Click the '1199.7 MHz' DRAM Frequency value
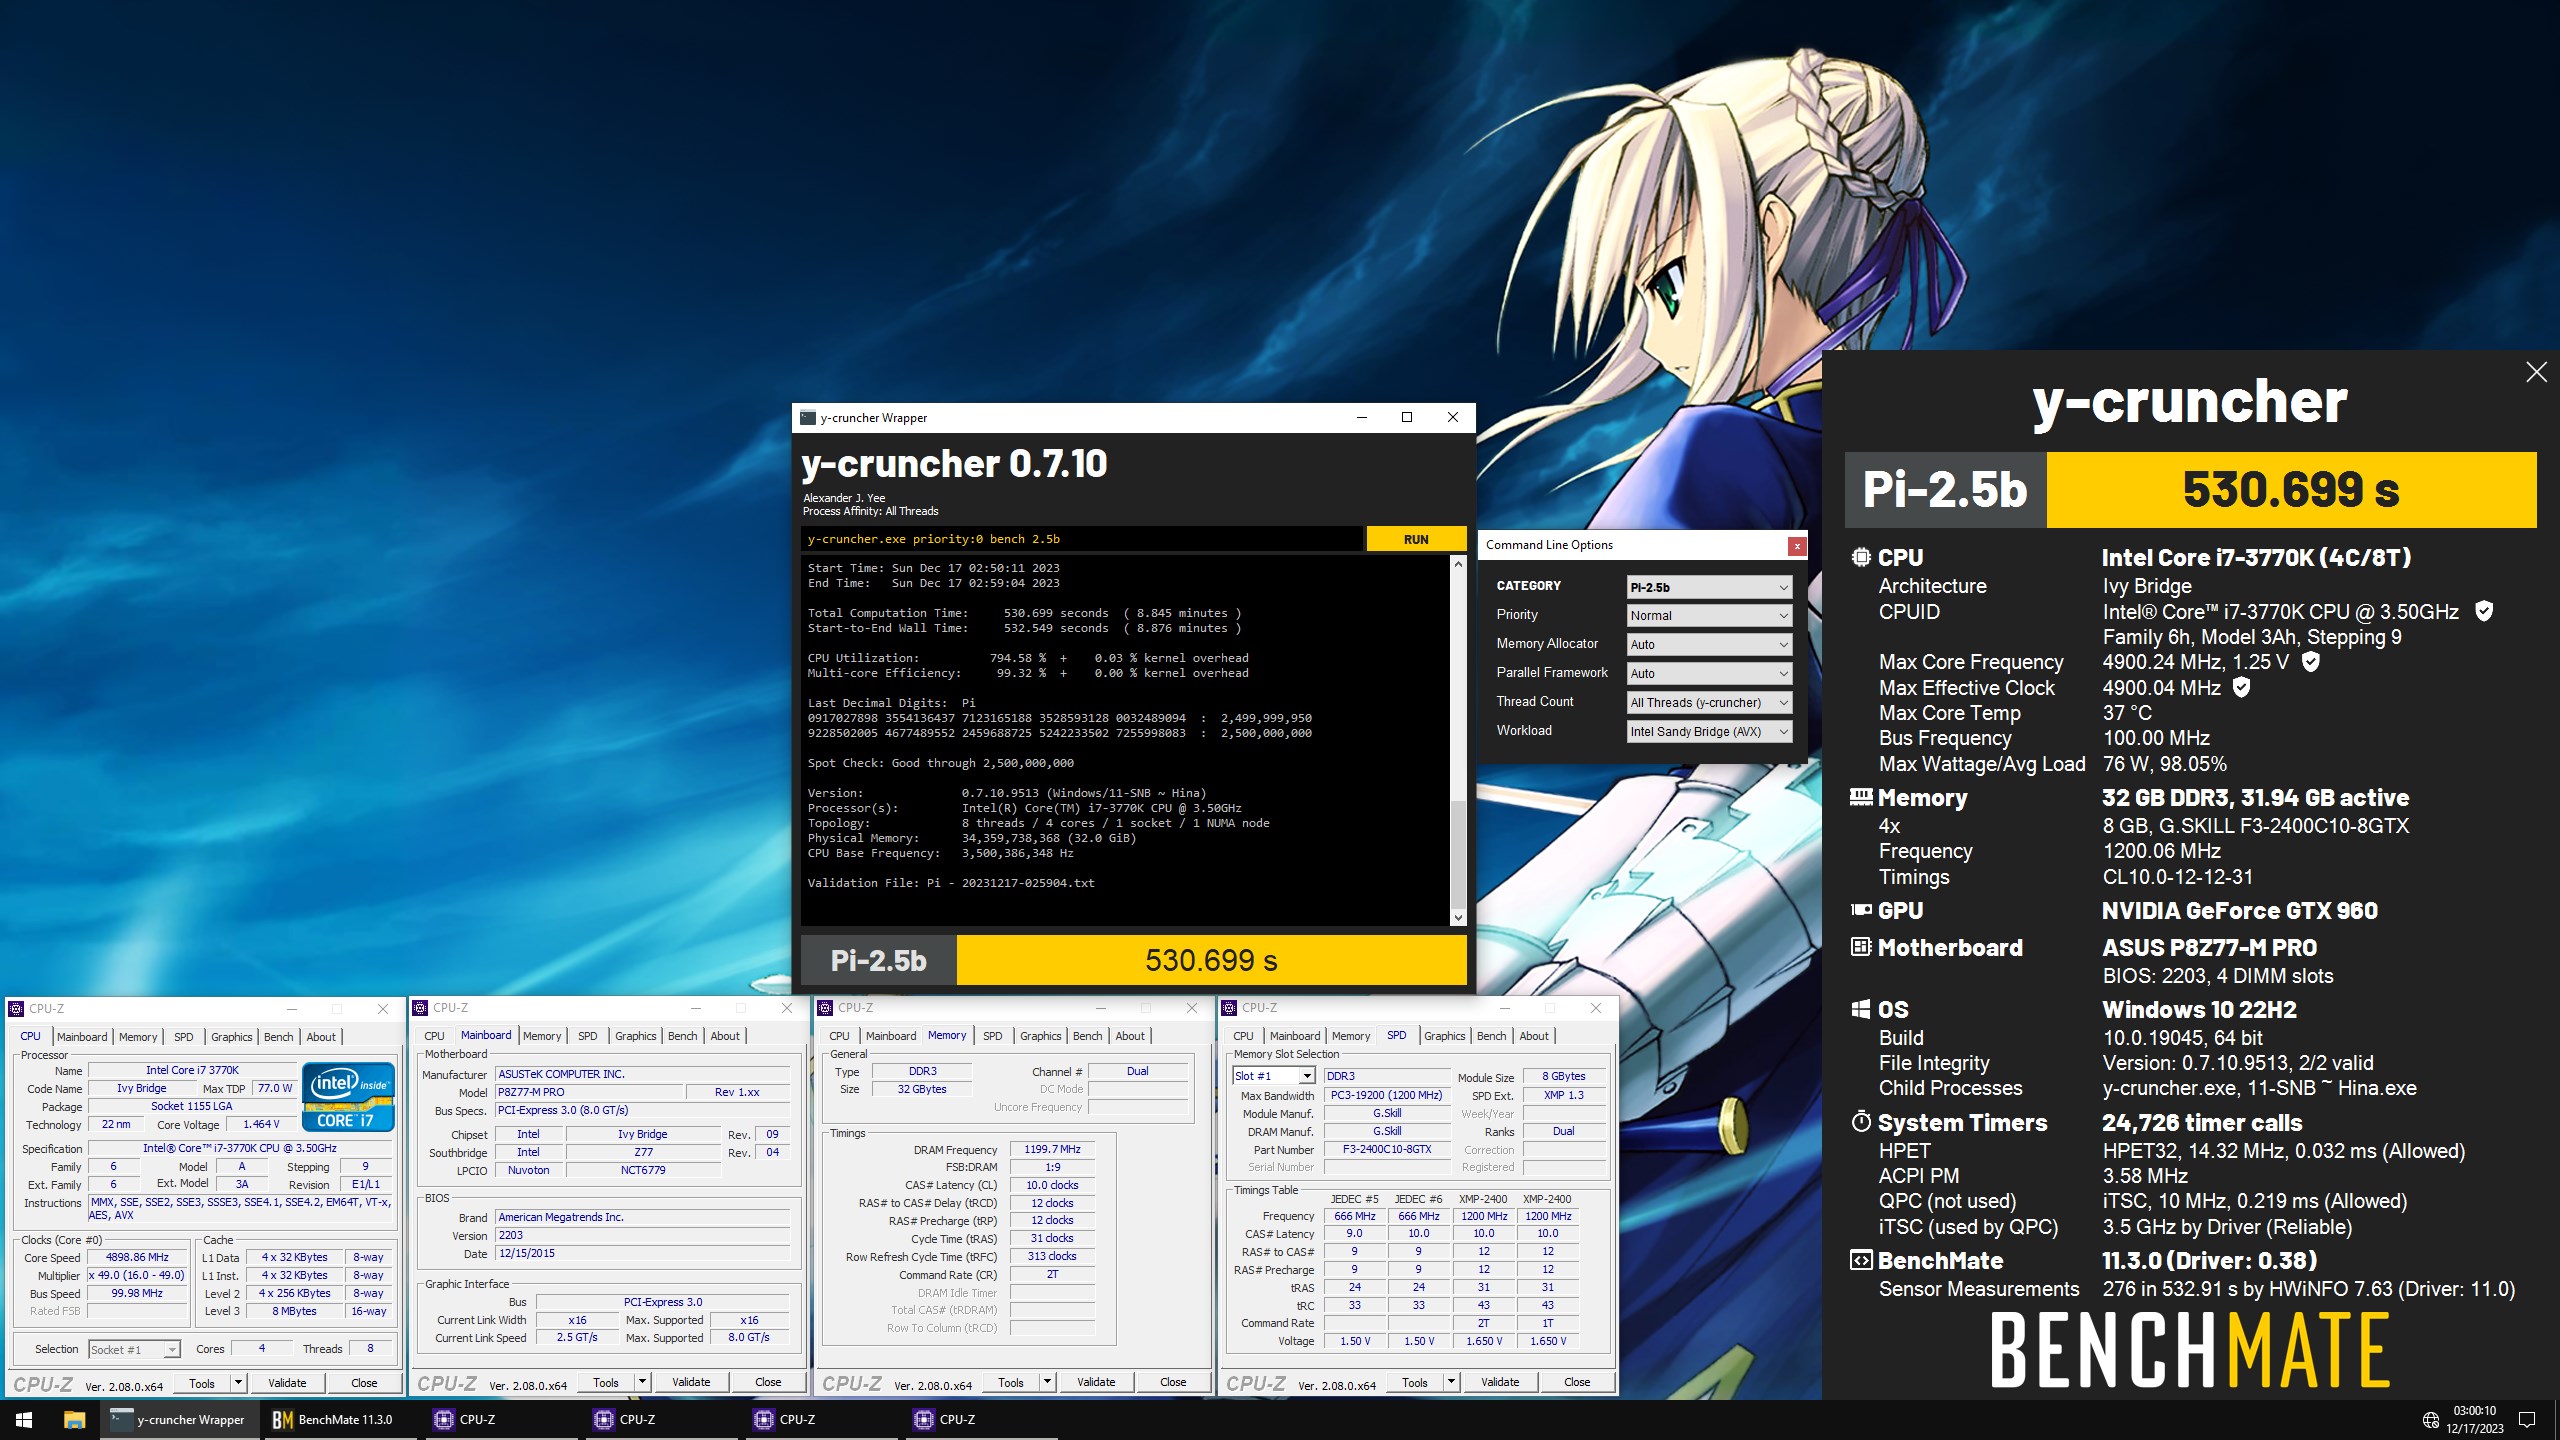2560x1440 pixels. [x=1052, y=1150]
